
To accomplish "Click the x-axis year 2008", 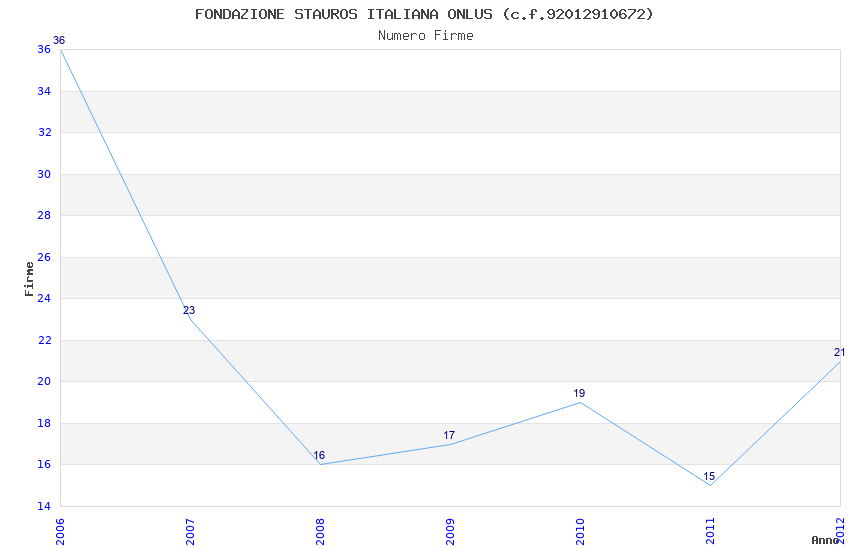I will coord(320,531).
